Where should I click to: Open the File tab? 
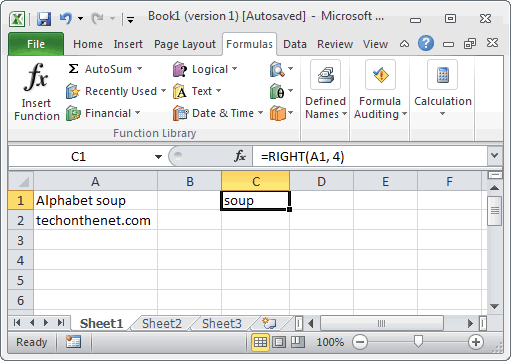(x=36, y=44)
